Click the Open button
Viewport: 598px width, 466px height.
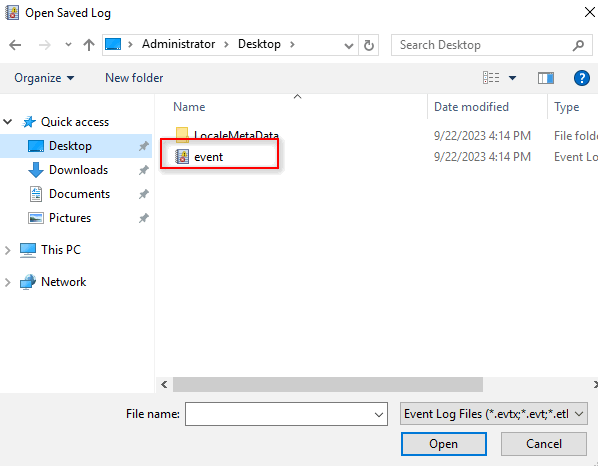(x=444, y=444)
